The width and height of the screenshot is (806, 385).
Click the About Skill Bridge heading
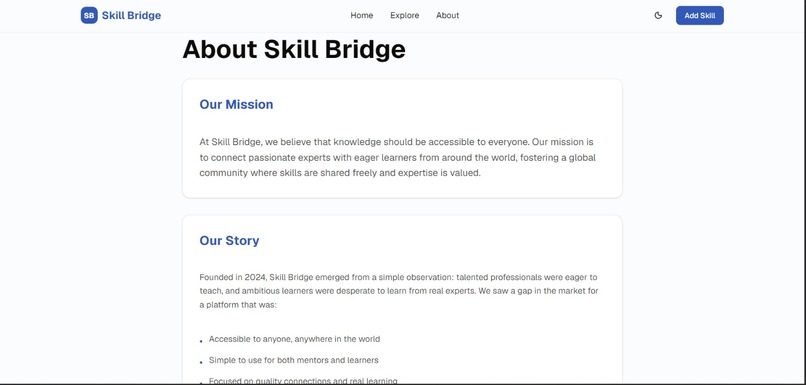tap(294, 49)
